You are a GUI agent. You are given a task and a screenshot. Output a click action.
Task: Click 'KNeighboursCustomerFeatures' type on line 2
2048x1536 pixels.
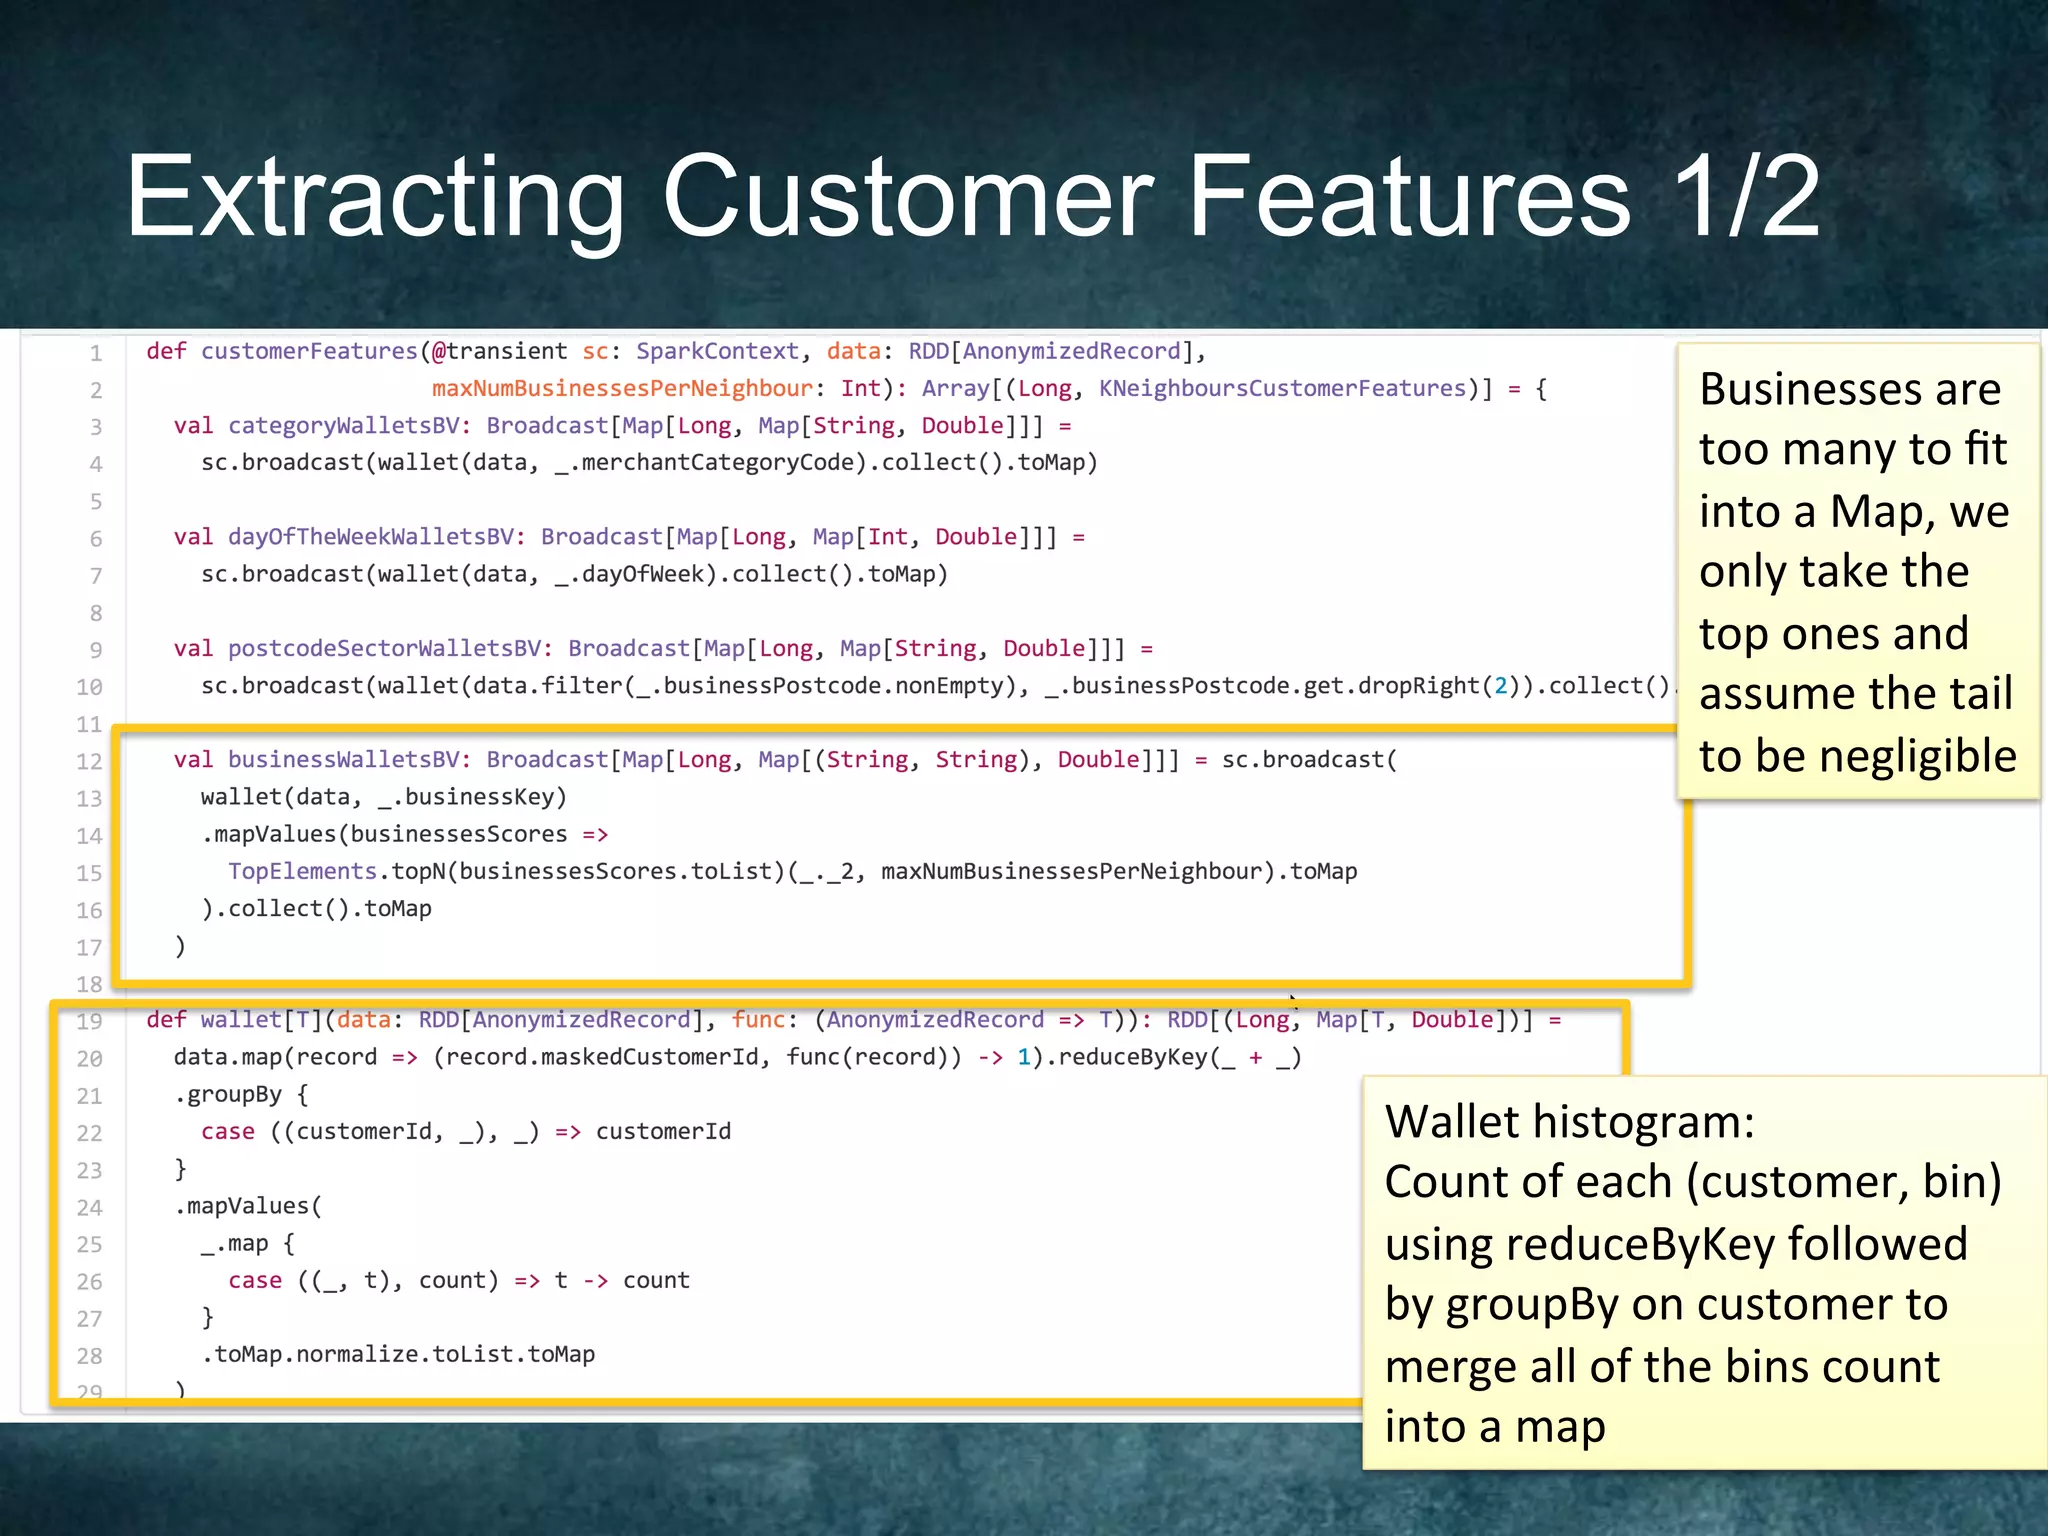[x=1282, y=389]
